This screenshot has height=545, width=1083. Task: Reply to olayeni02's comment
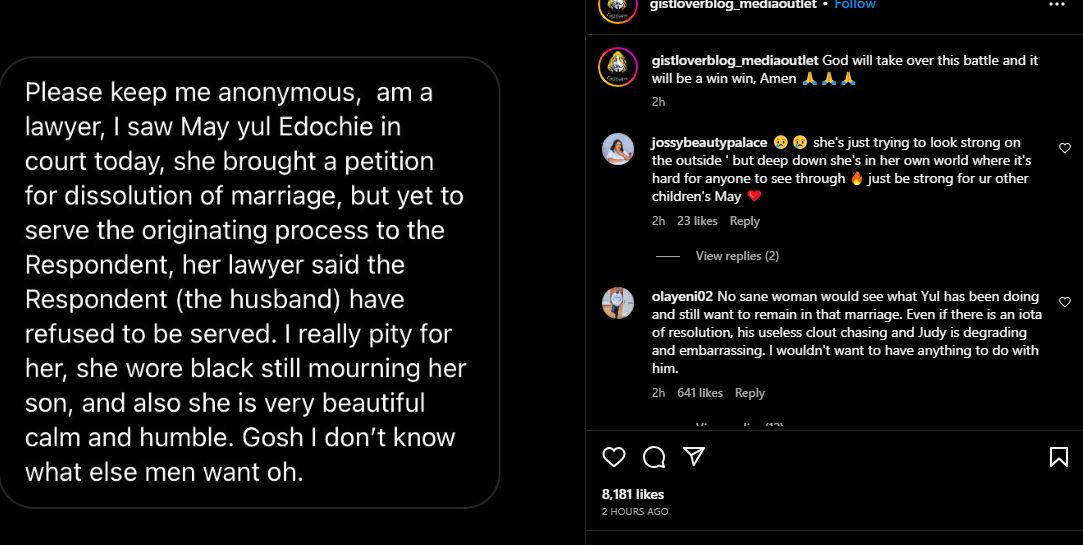click(x=749, y=393)
